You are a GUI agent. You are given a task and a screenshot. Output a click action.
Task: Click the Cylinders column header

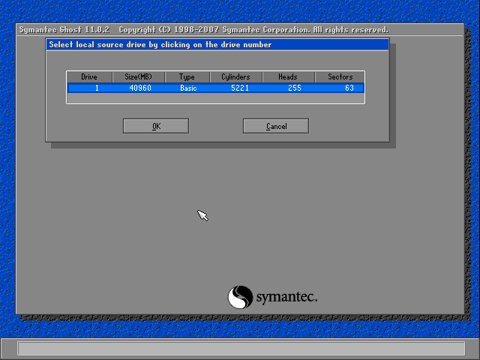pos(236,77)
